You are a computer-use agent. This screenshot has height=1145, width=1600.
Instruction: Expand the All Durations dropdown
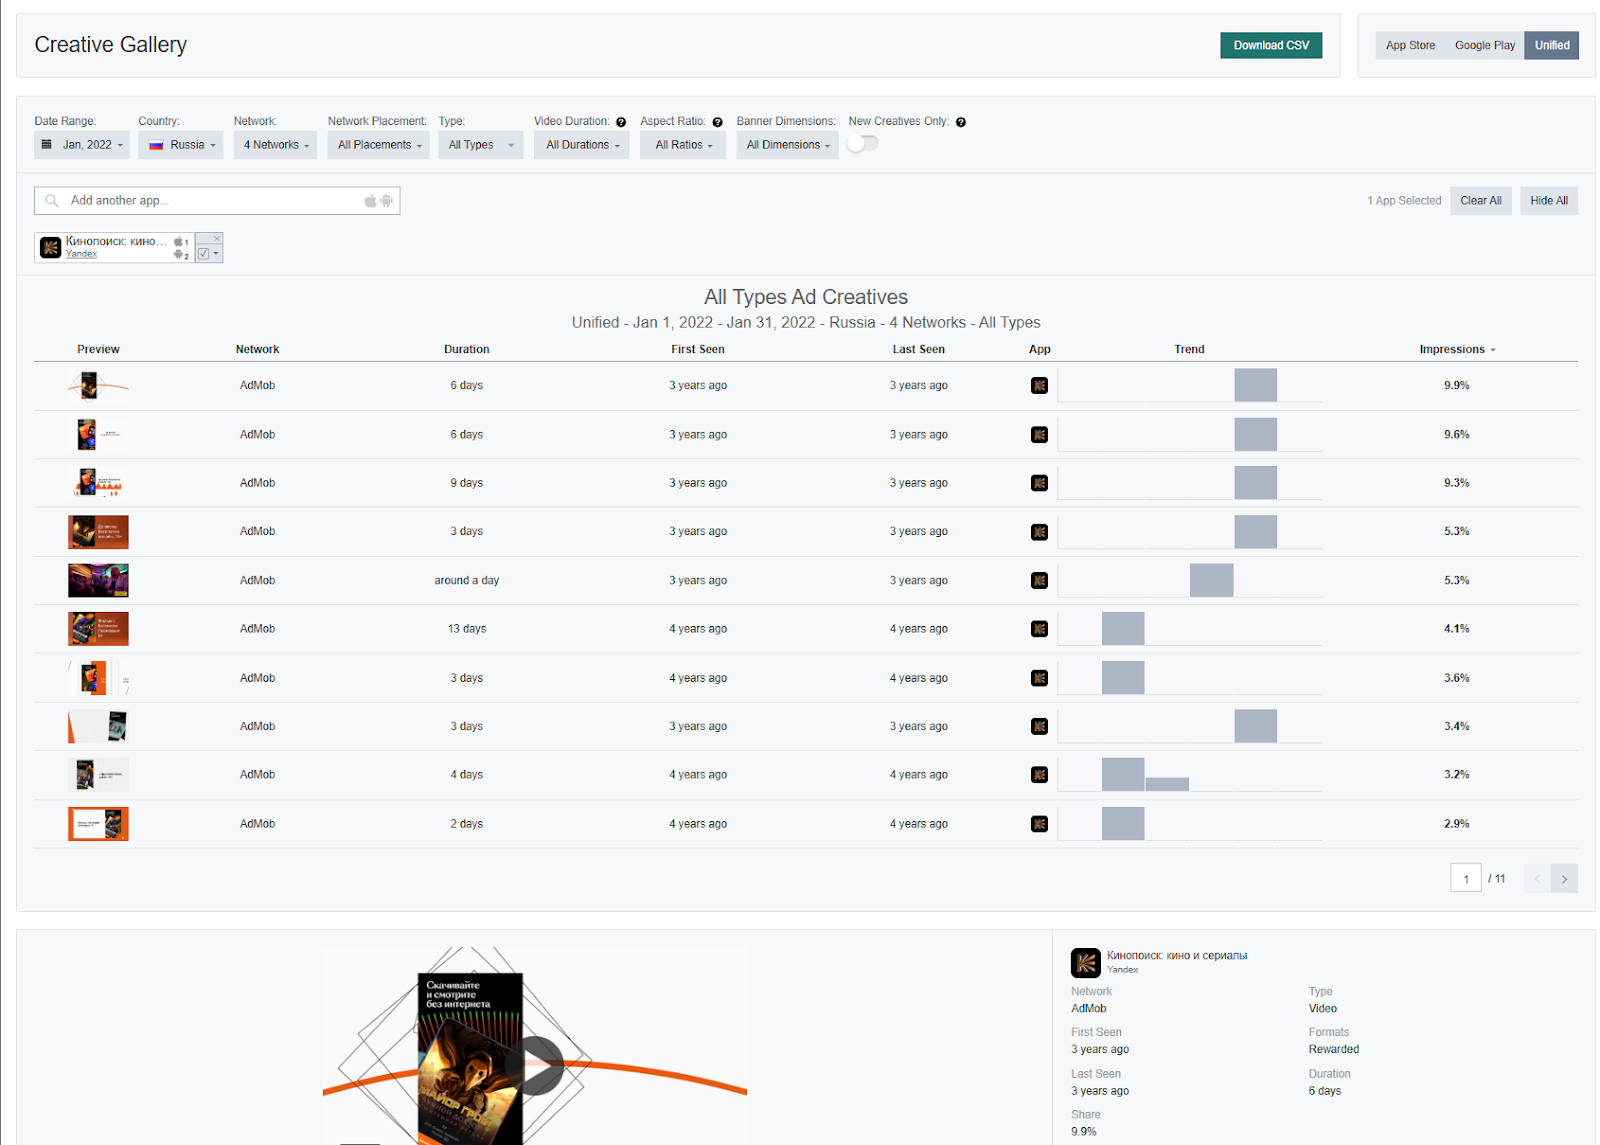click(582, 145)
